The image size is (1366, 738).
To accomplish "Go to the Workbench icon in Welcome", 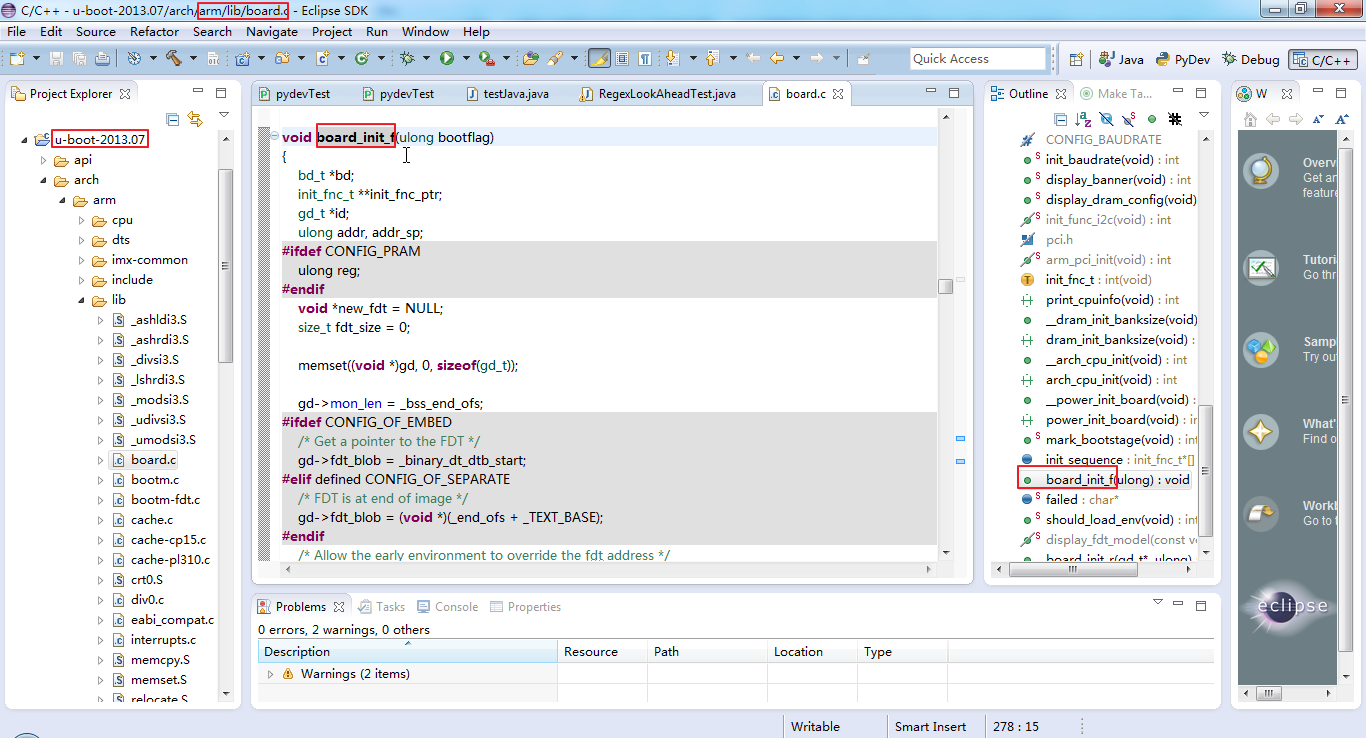I will point(1261,514).
